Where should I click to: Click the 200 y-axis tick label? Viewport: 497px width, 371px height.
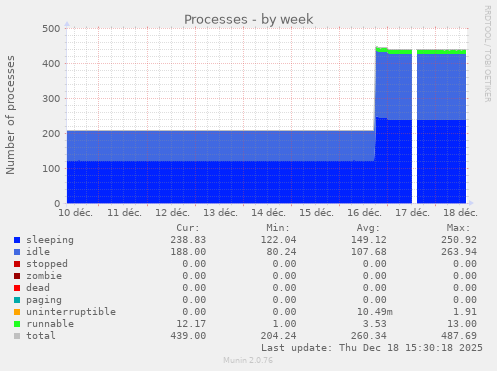pyautogui.click(x=51, y=134)
